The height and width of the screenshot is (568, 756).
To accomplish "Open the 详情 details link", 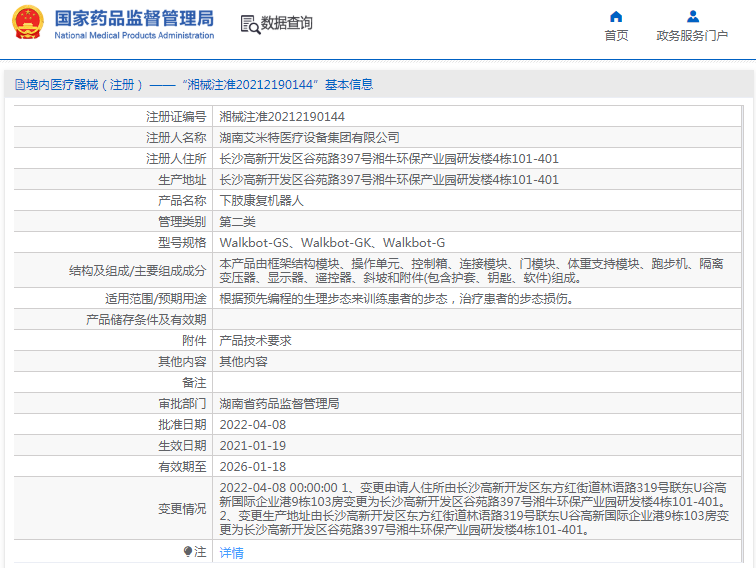I will 231,553.
